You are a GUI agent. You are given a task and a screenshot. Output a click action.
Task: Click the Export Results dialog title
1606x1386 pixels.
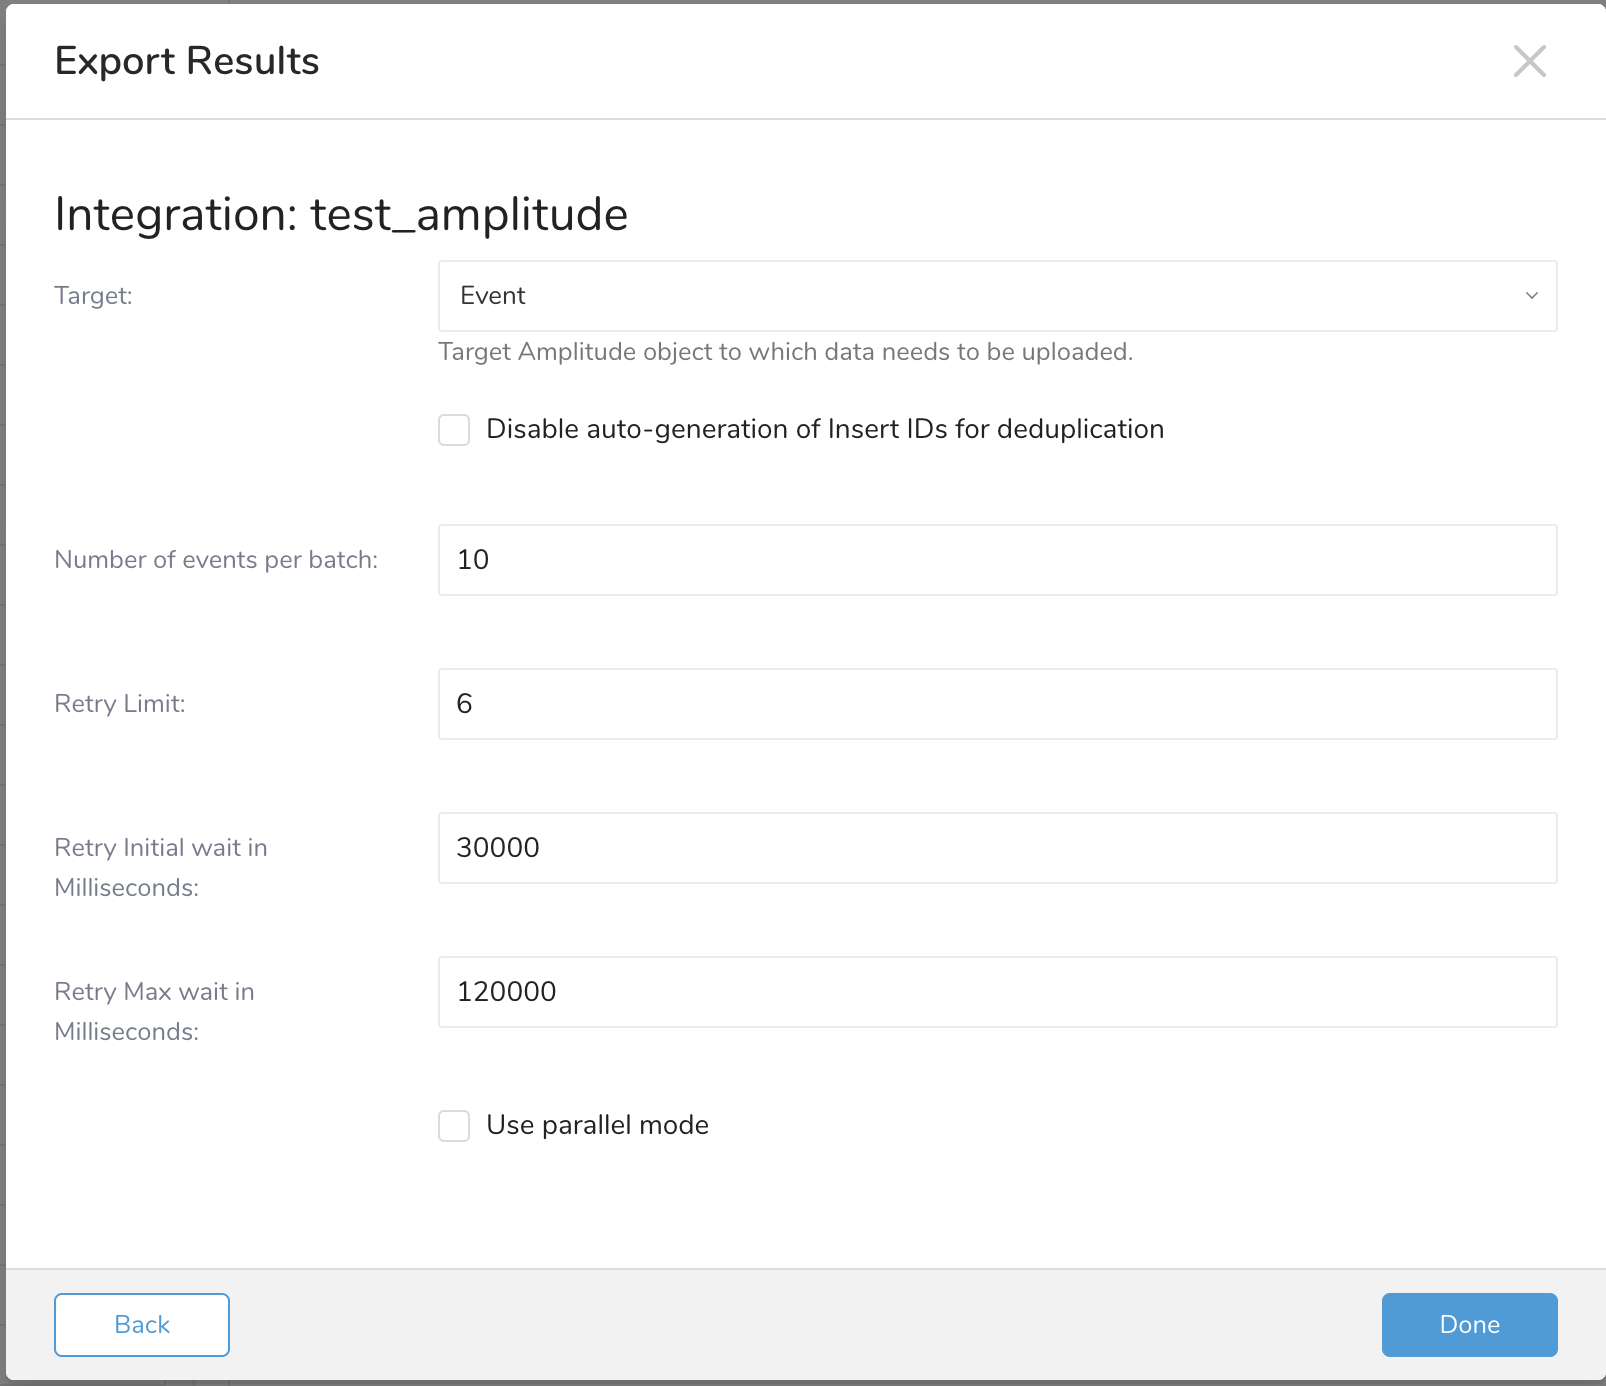pos(187,61)
